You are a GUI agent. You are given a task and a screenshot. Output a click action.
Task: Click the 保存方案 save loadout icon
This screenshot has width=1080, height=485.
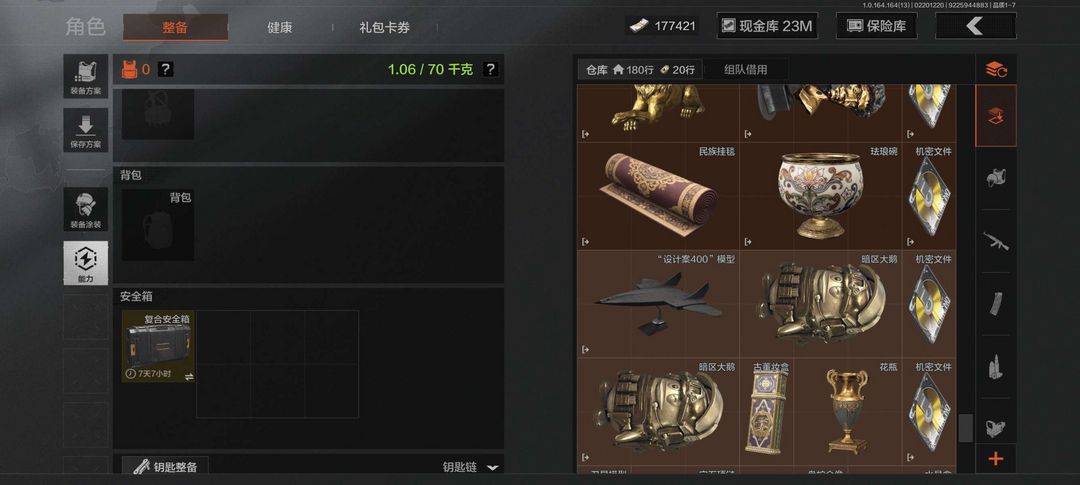(85, 130)
